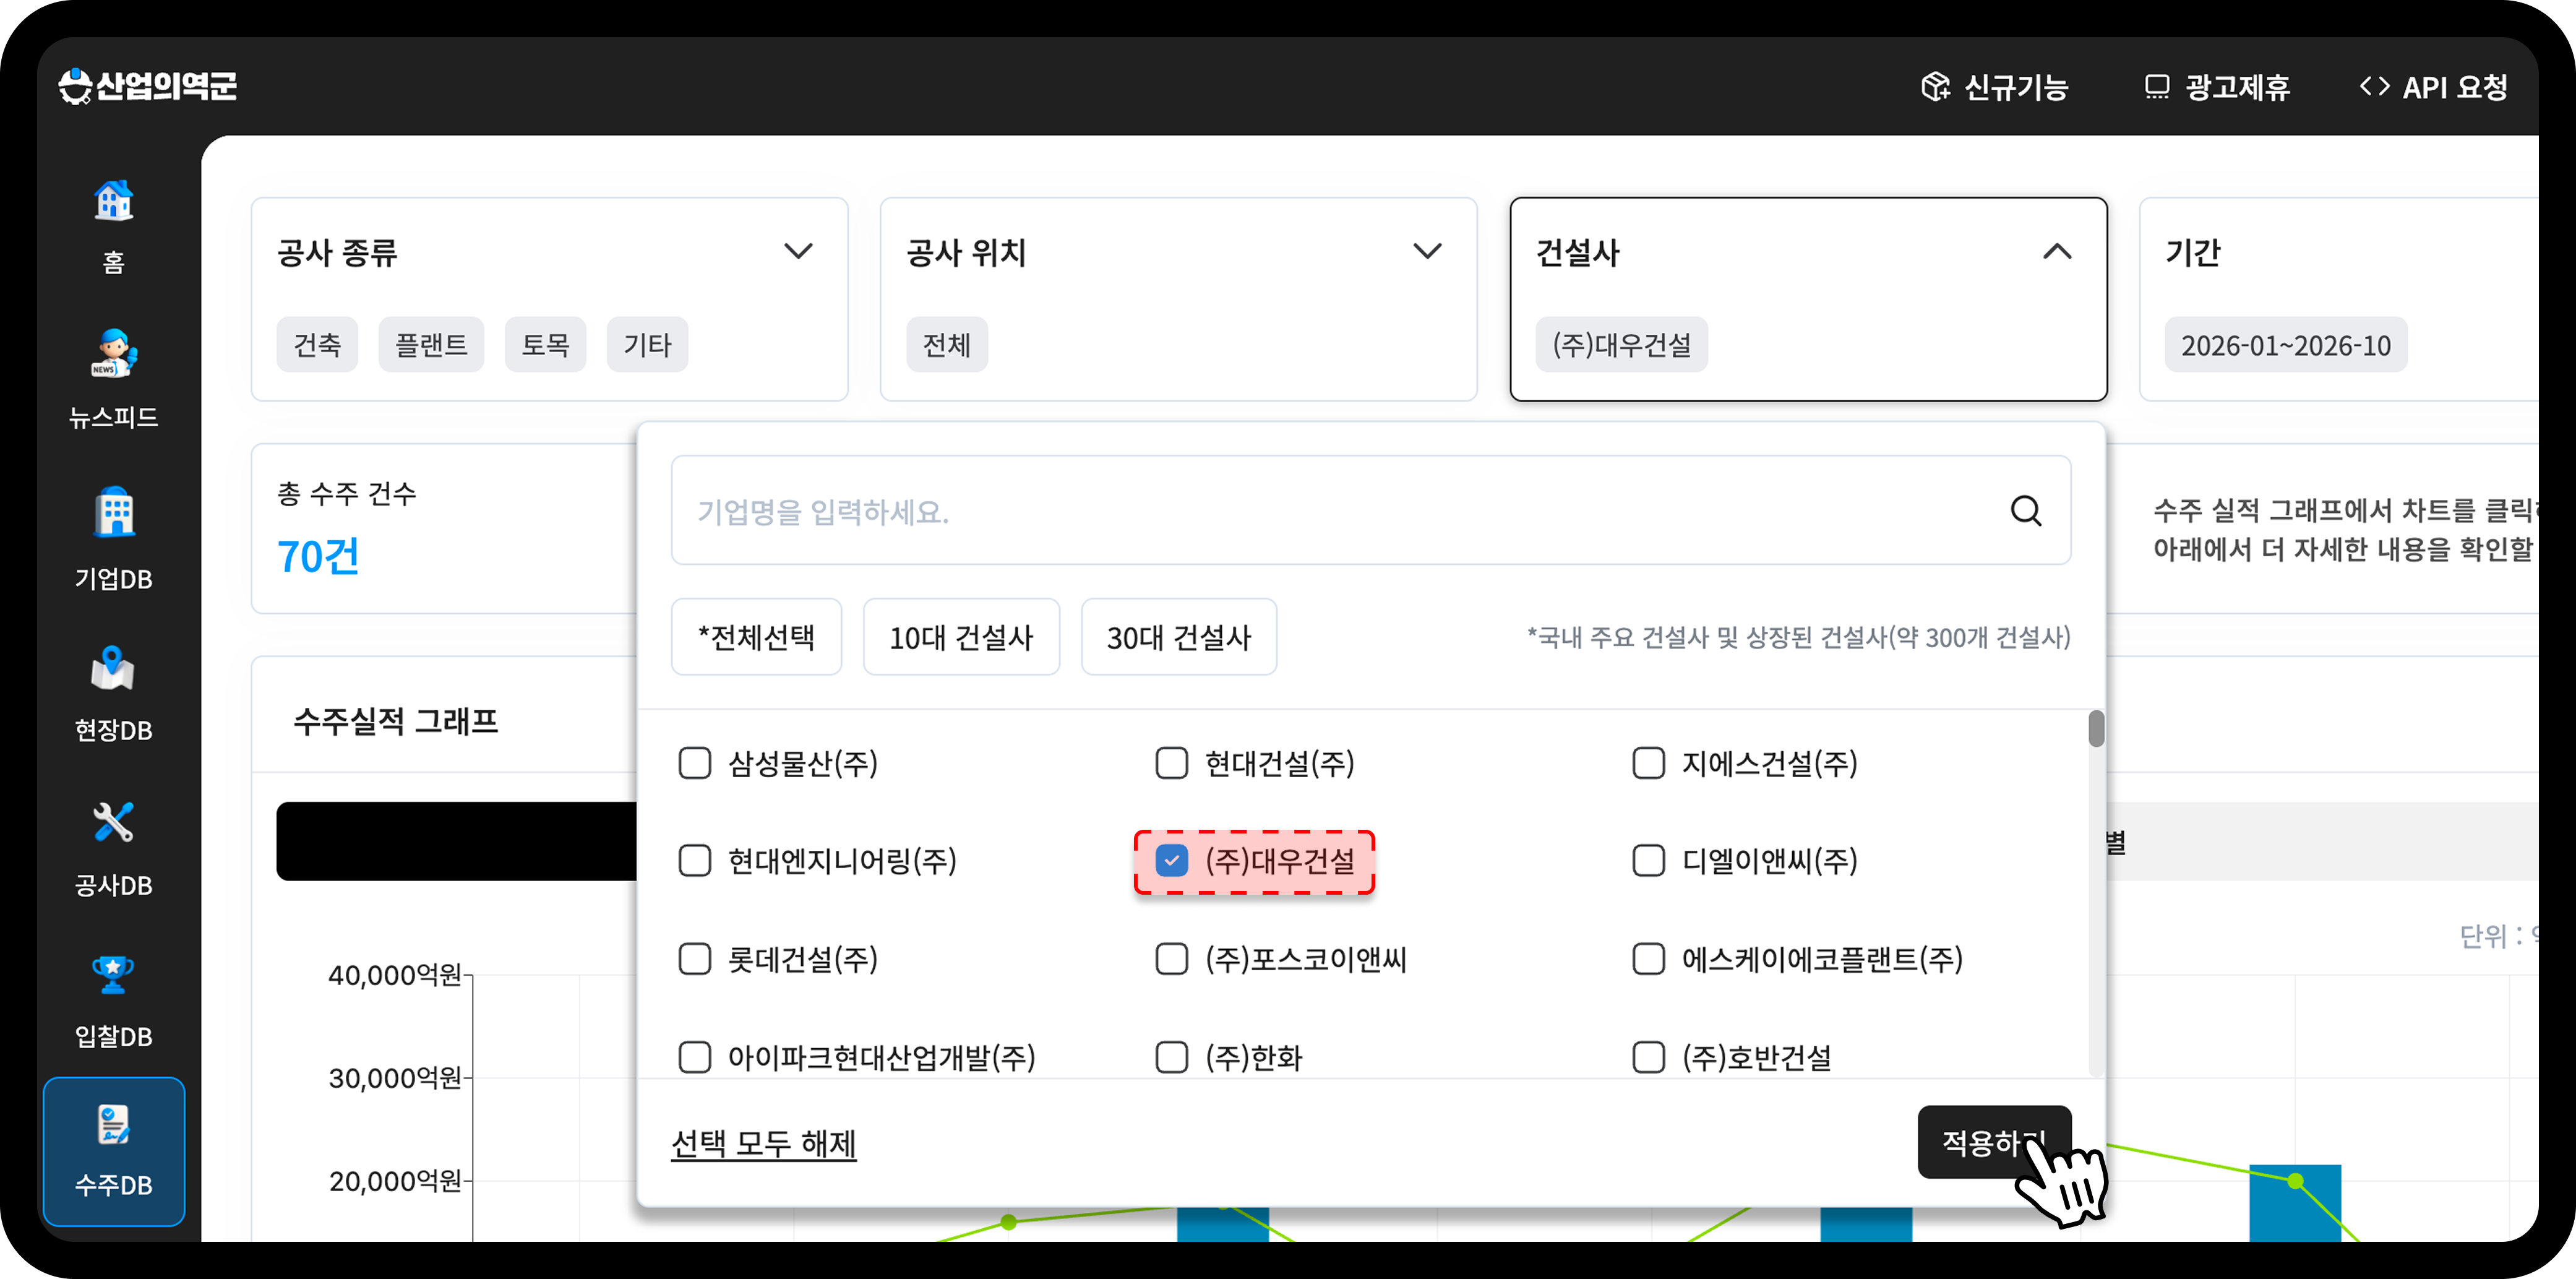
Task: Click the *전체선택 button
Action: tap(756, 637)
